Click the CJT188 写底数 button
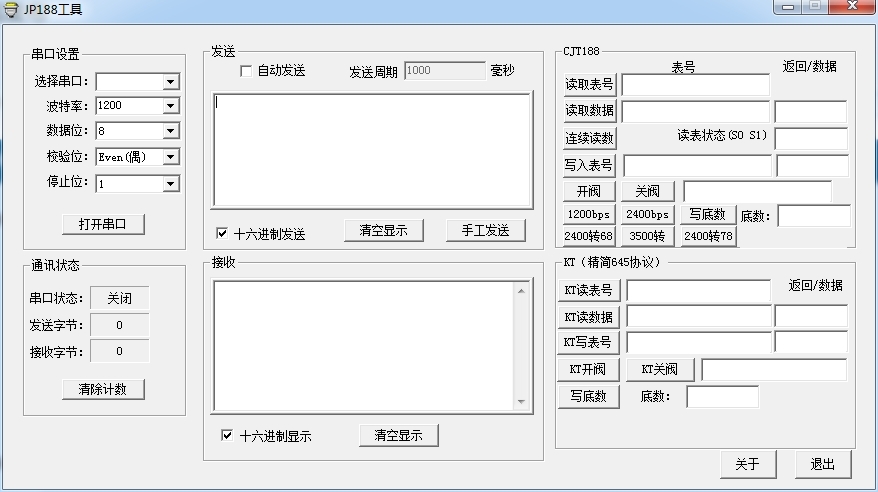Screen dimensions: 878x492 pyautogui.click(x=707, y=214)
